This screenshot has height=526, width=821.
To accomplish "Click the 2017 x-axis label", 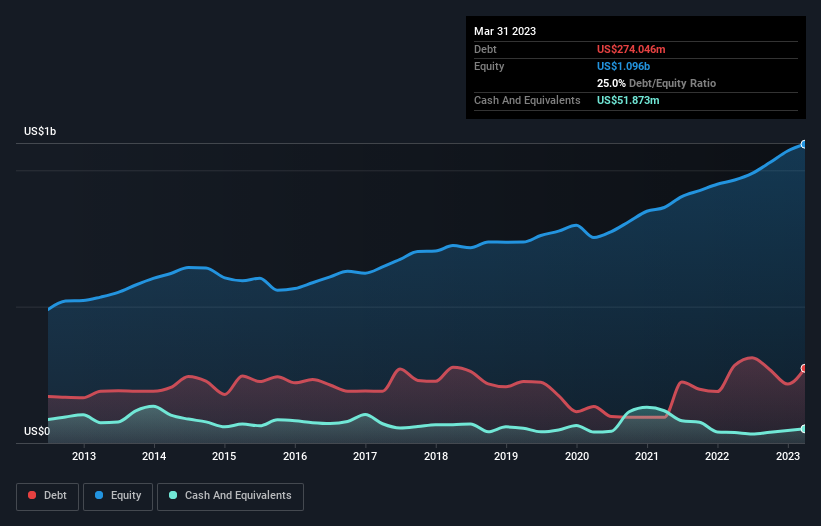I will pyautogui.click(x=365, y=456).
